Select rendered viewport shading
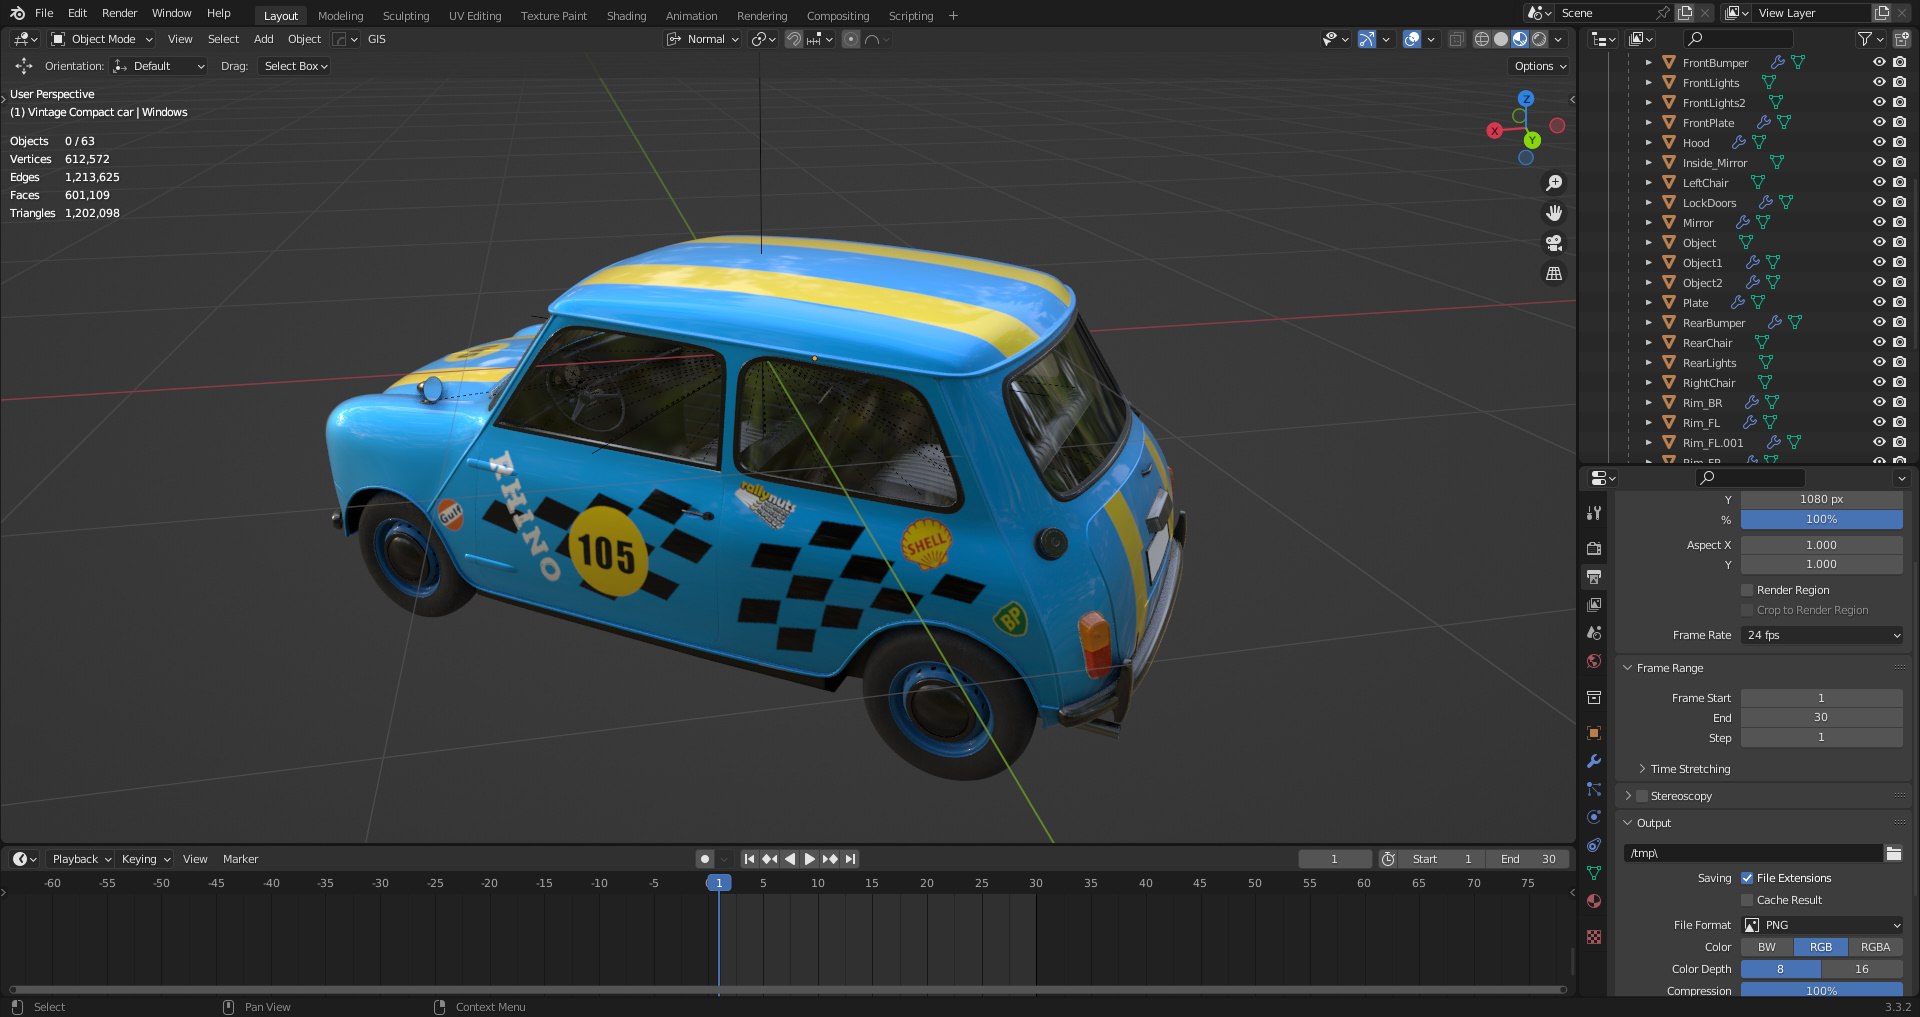 click(1539, 39)
